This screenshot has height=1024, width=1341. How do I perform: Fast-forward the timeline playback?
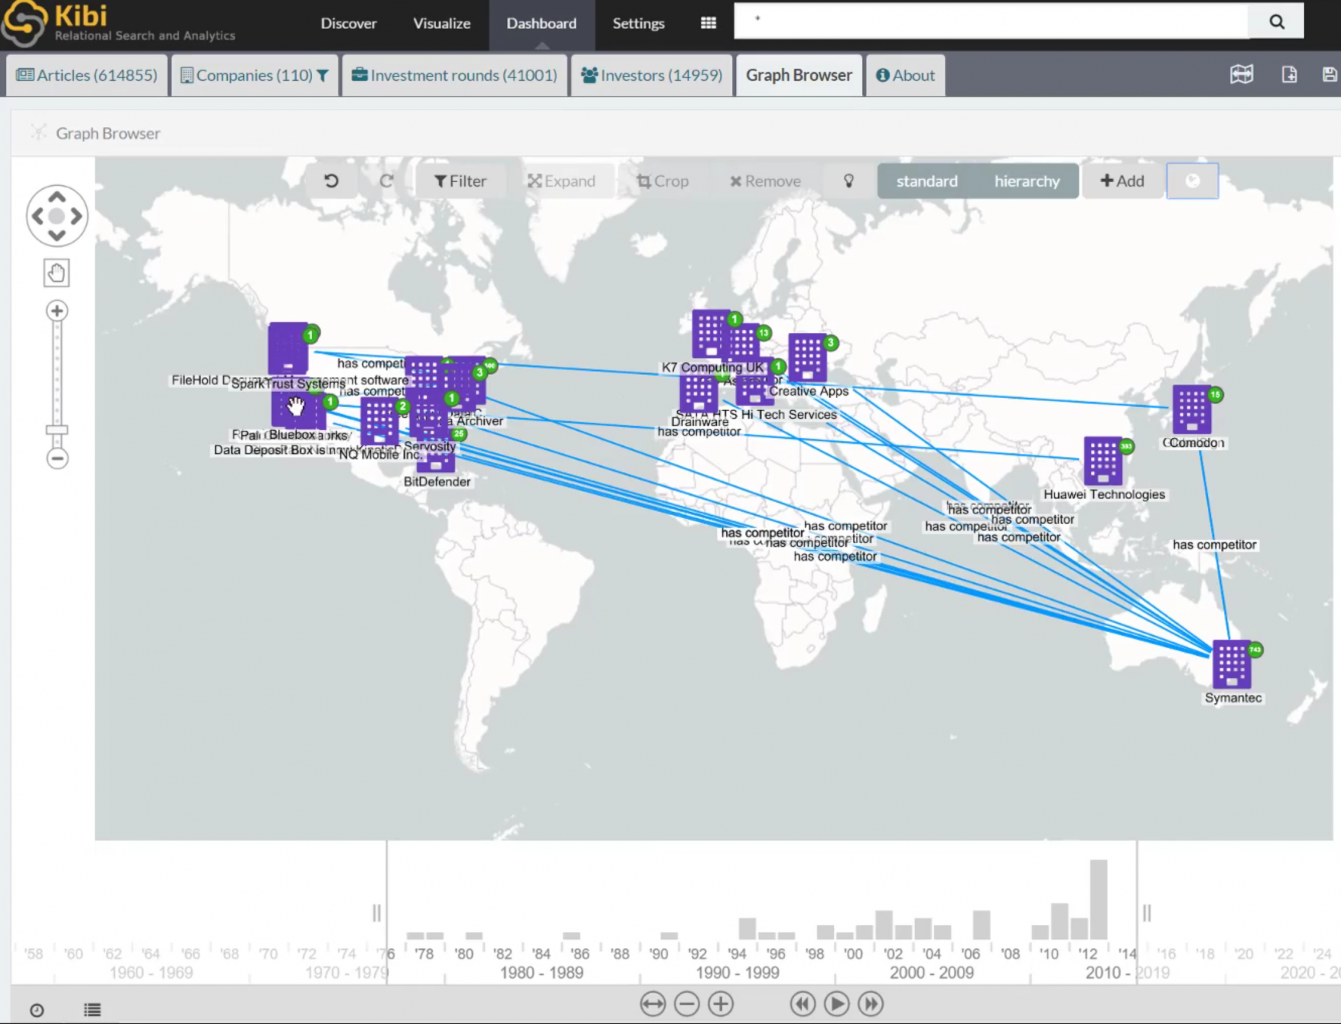click(871, 1004)
